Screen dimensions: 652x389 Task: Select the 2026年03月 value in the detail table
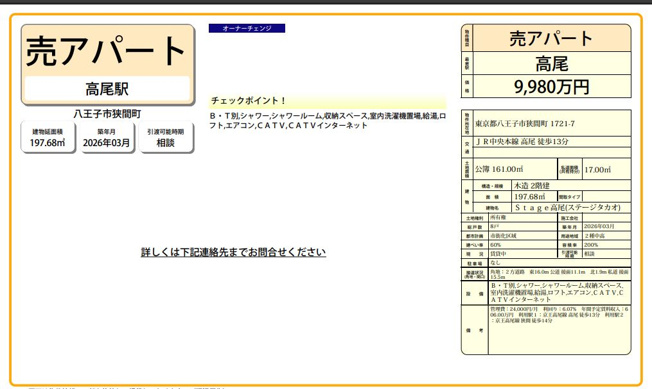coord(599,227)
